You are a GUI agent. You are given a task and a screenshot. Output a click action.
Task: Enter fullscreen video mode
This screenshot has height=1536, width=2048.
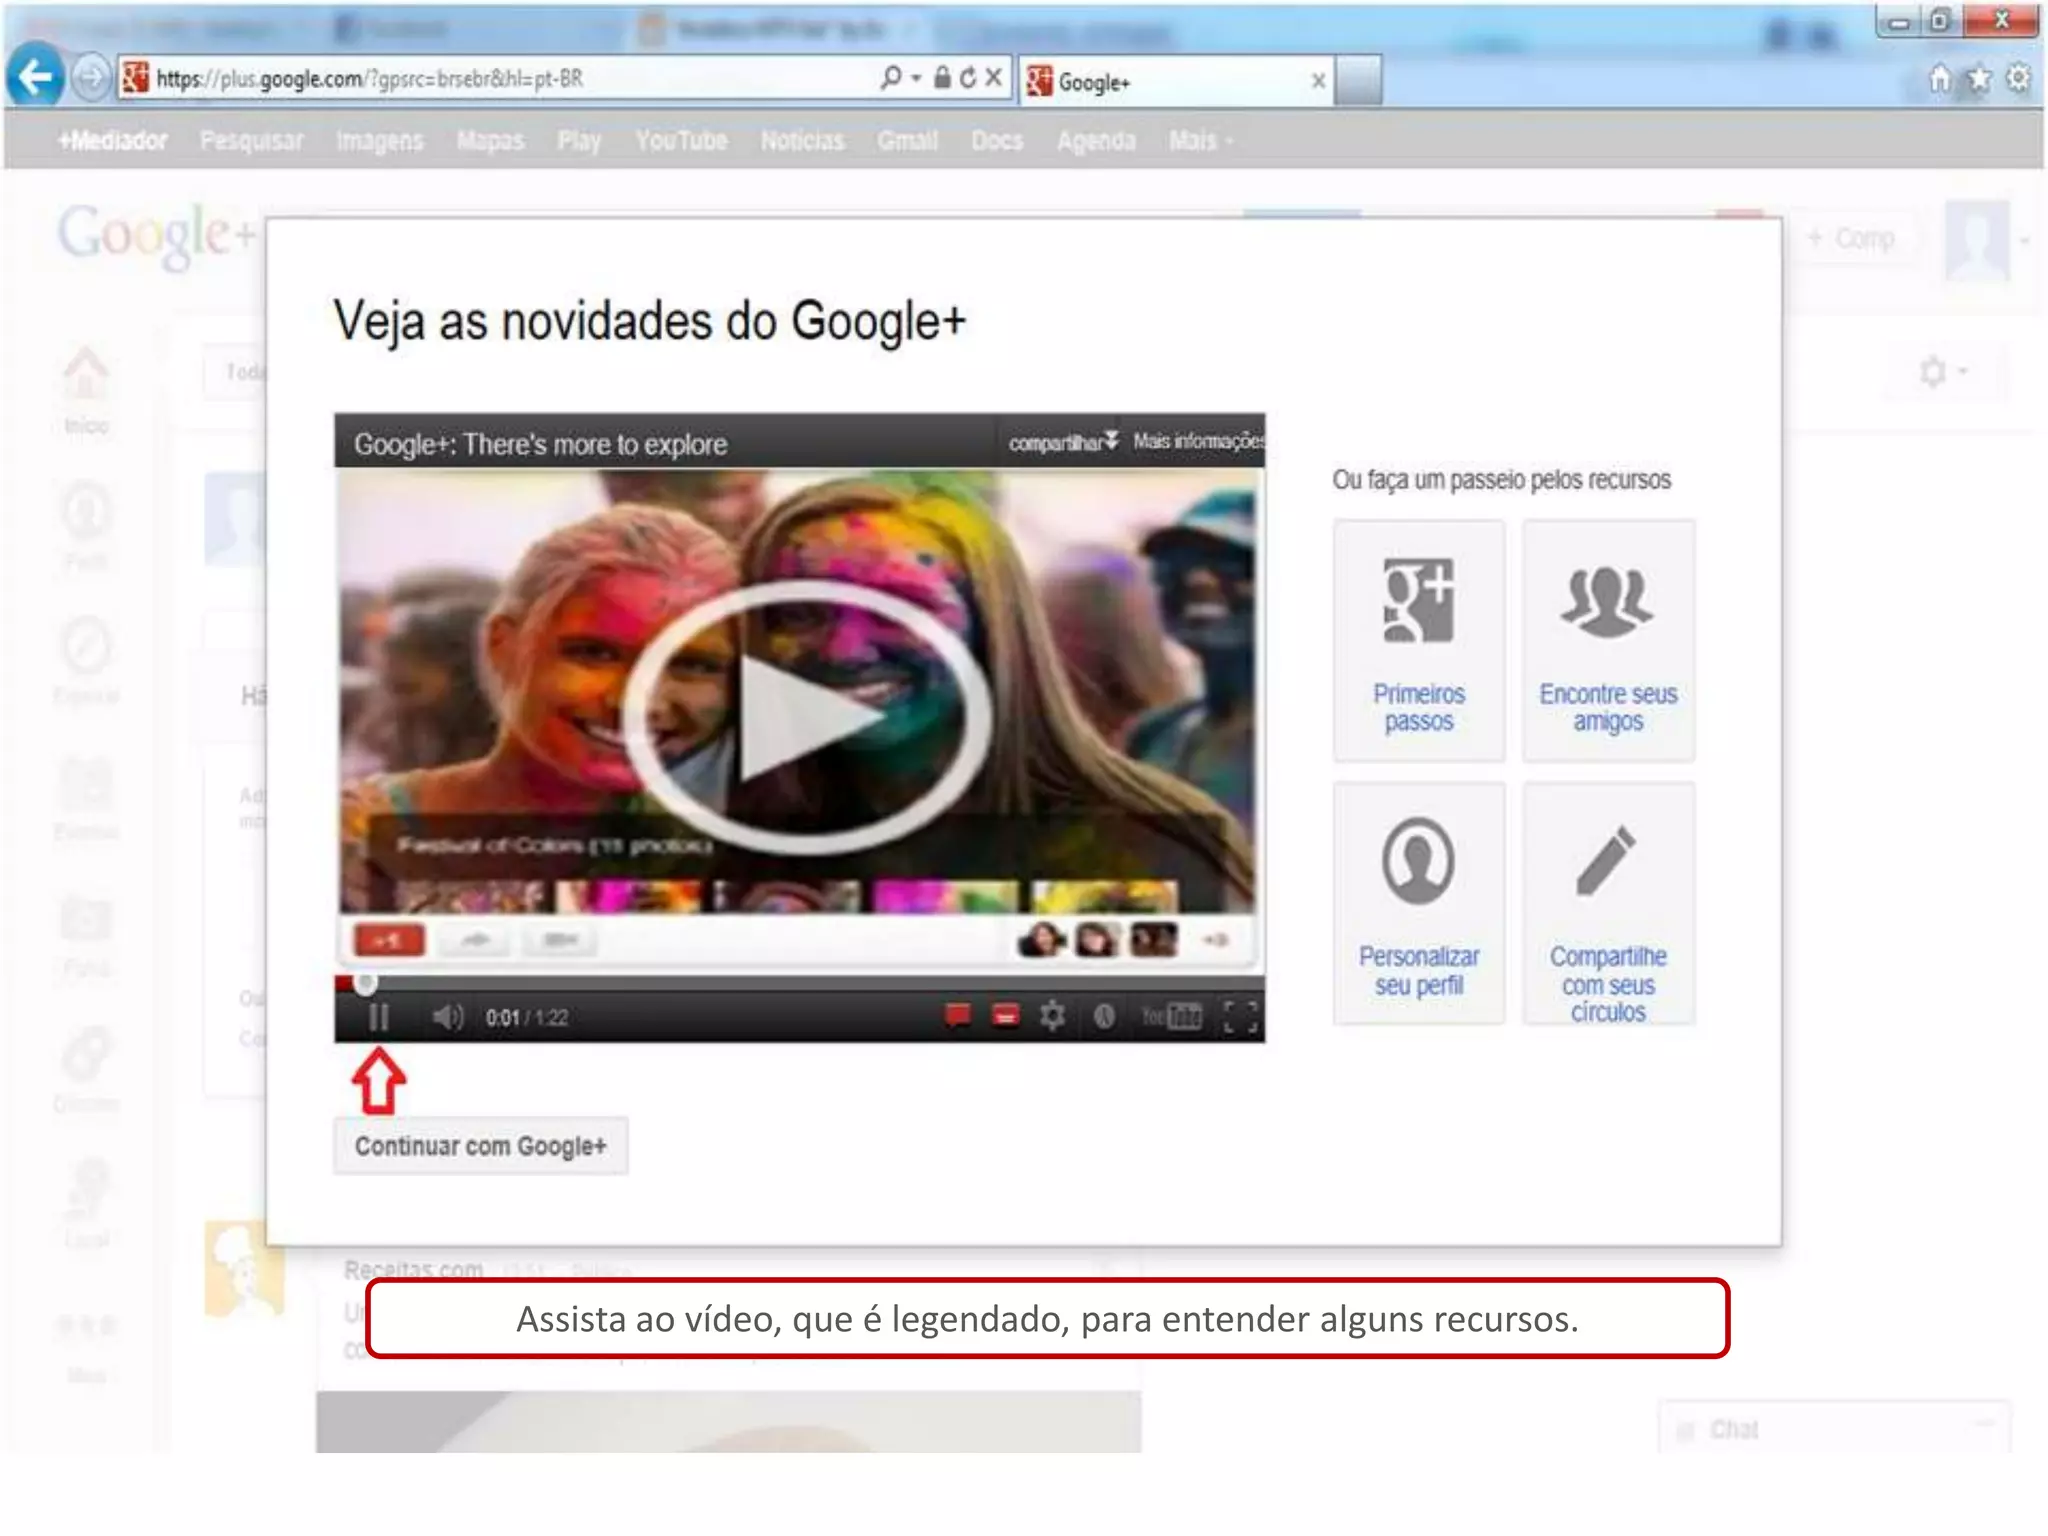[x=1239, y=1017]
